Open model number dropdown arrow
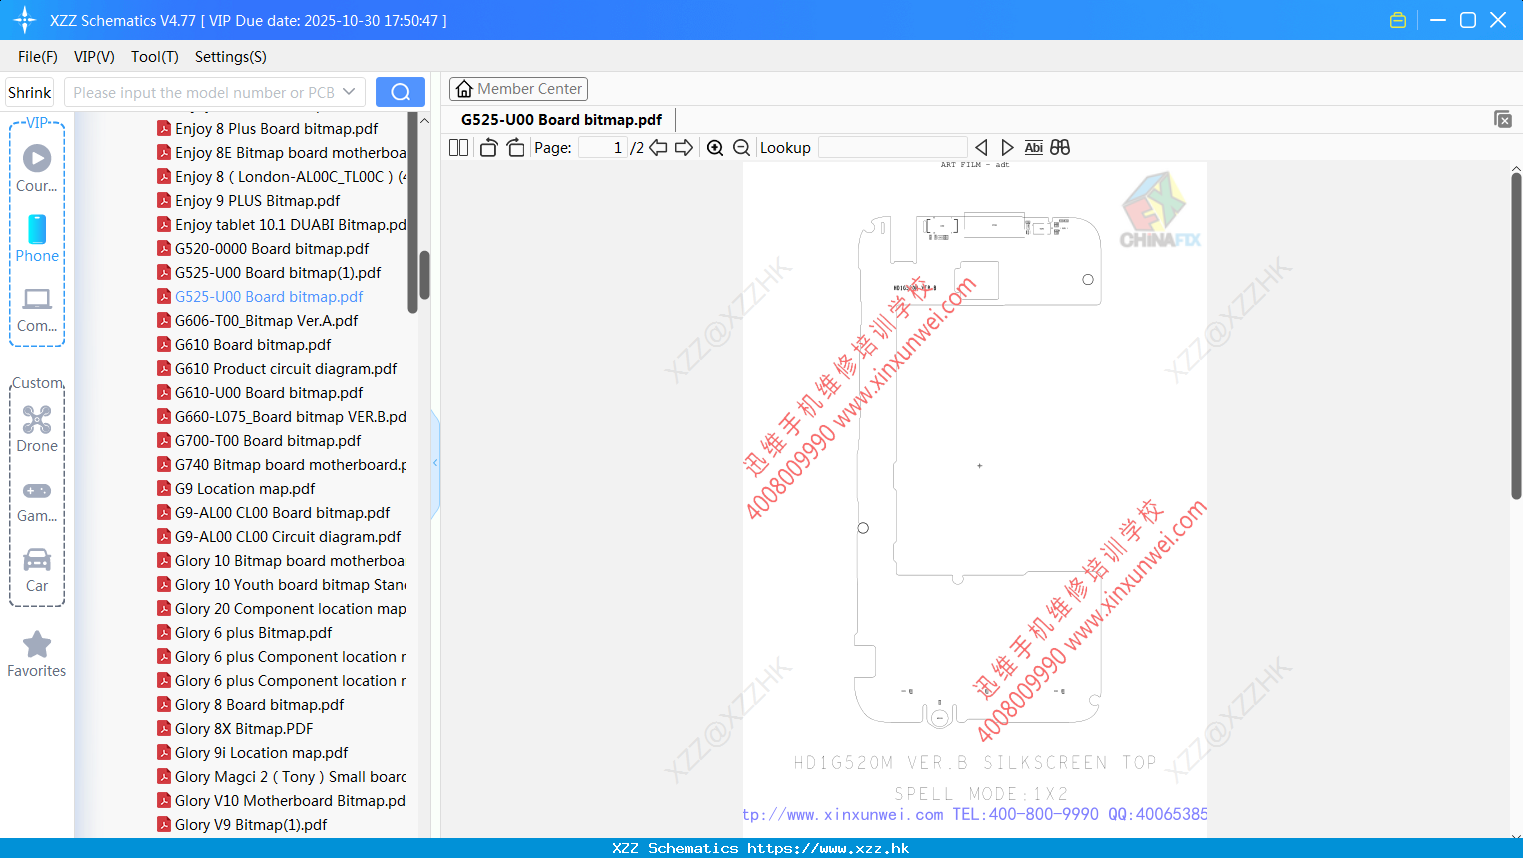Image resolution: width=1523 pixels, height=858 pixels. click(349, 92)
